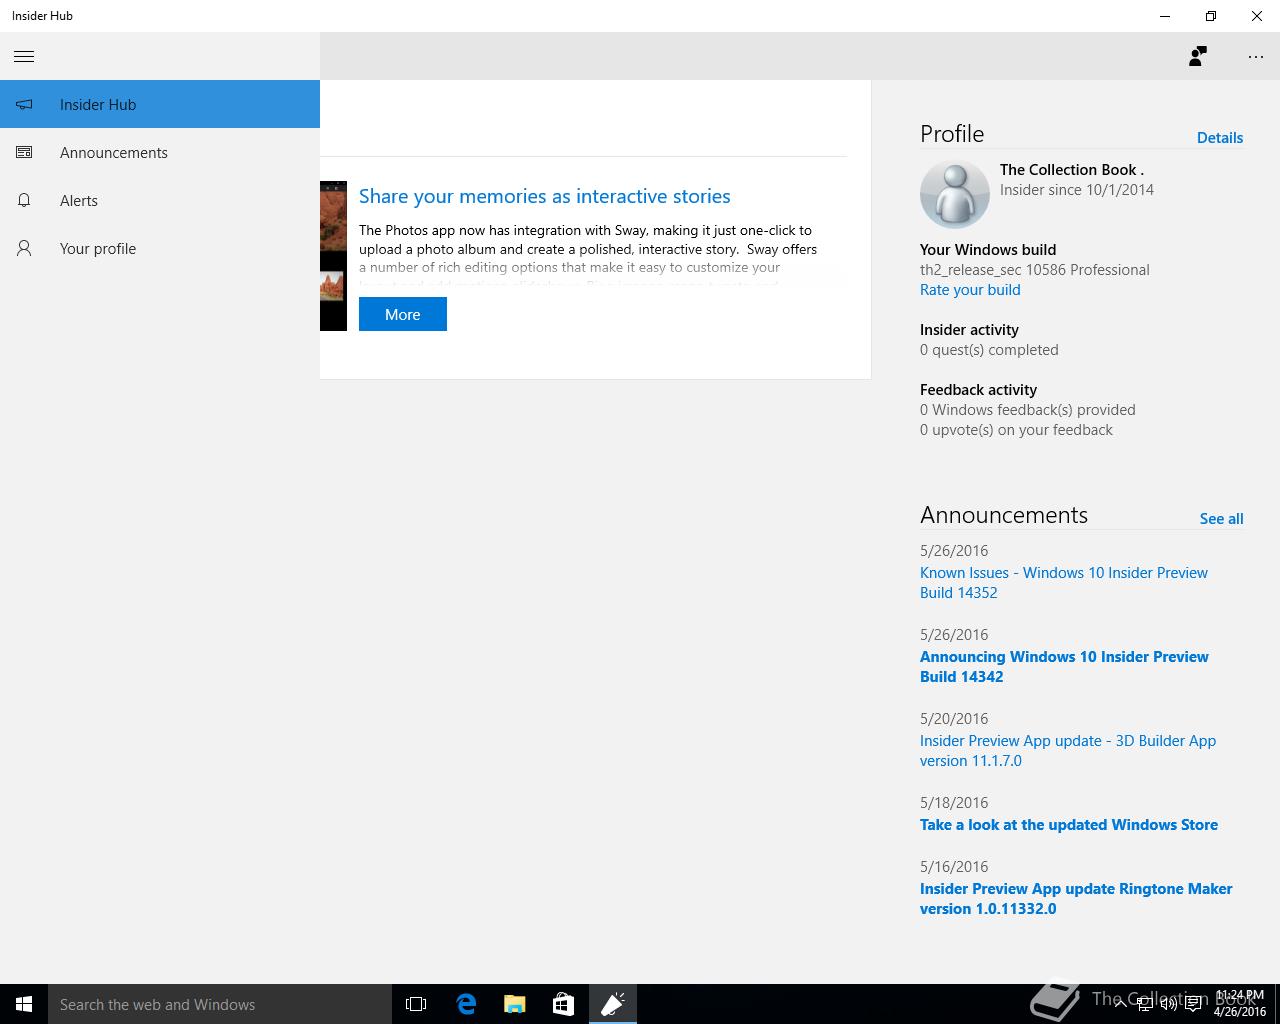
Task: Open Windows Store from the taskbar
Action: (x=563, y=1004)
